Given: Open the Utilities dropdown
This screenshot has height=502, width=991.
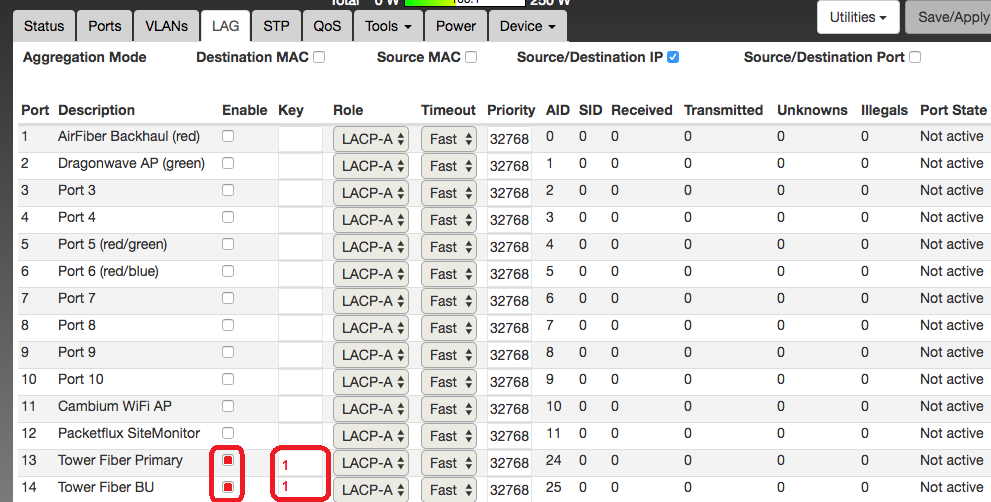Looking at the screenshot, I should click(858, 17).
